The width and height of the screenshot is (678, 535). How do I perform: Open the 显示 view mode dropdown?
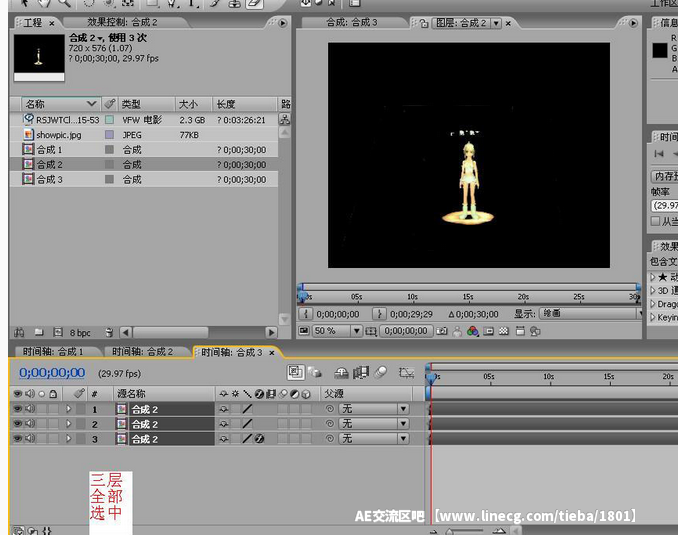(590, 314)
